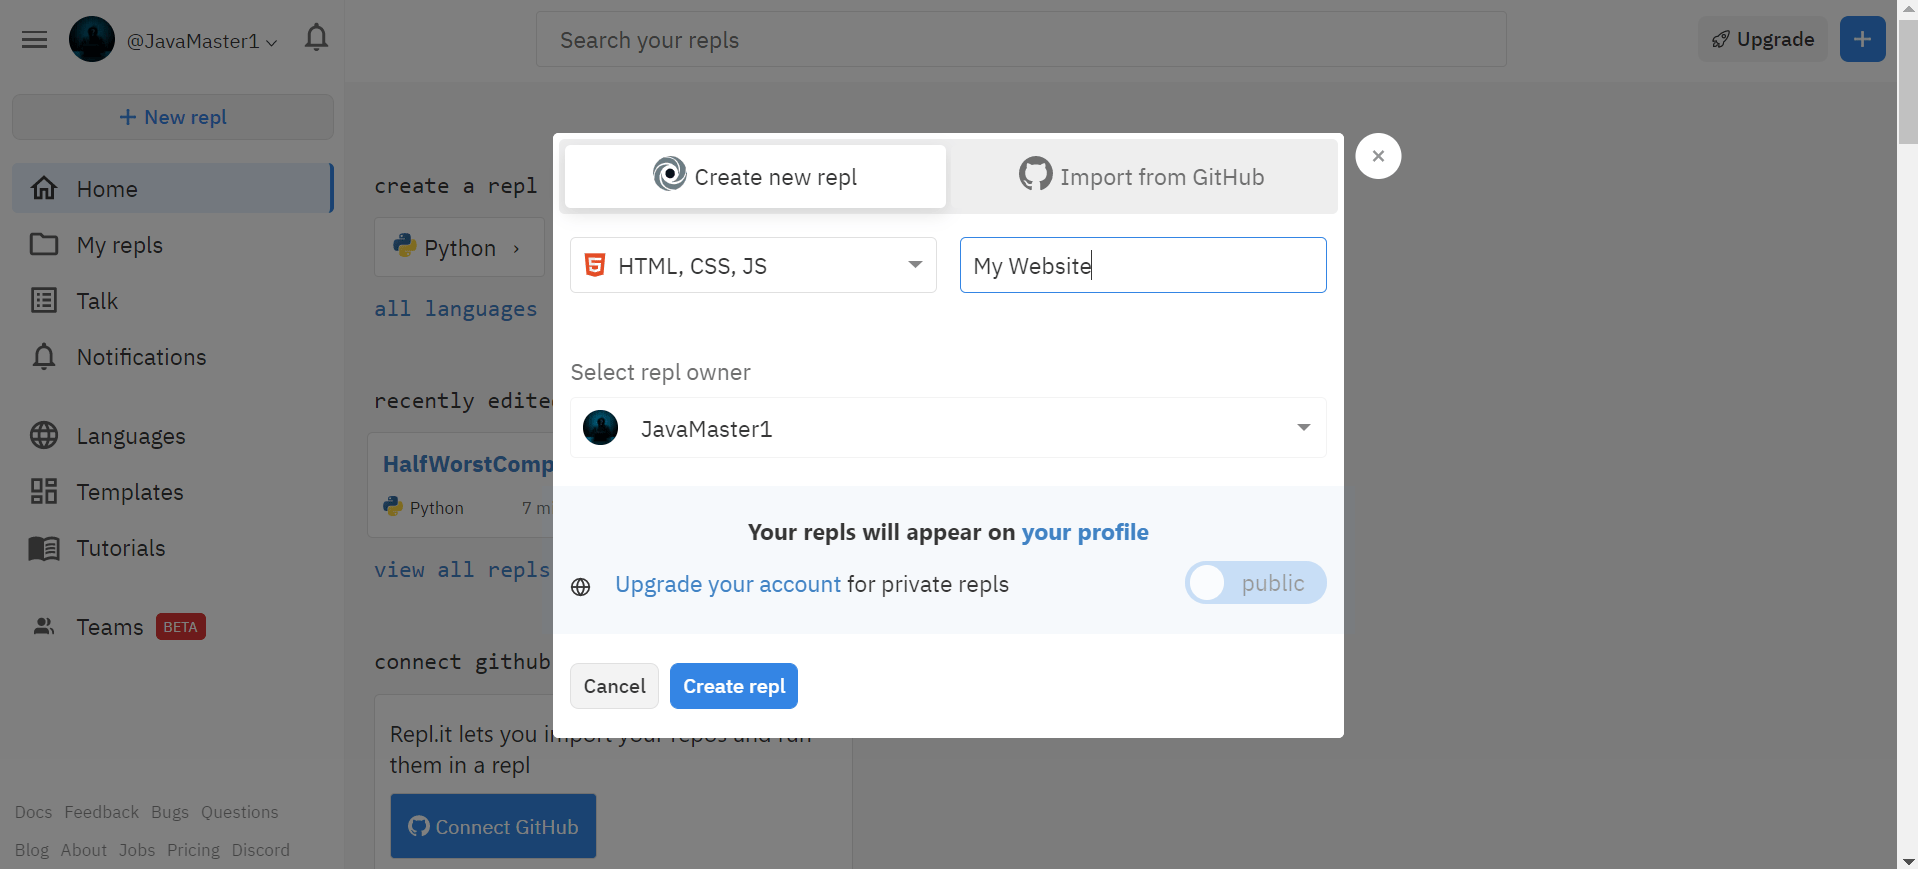Viewport: 1918px width, 869px height.
Task: Switch to the Create new repl tab
Action: click(x=755, y=177)
